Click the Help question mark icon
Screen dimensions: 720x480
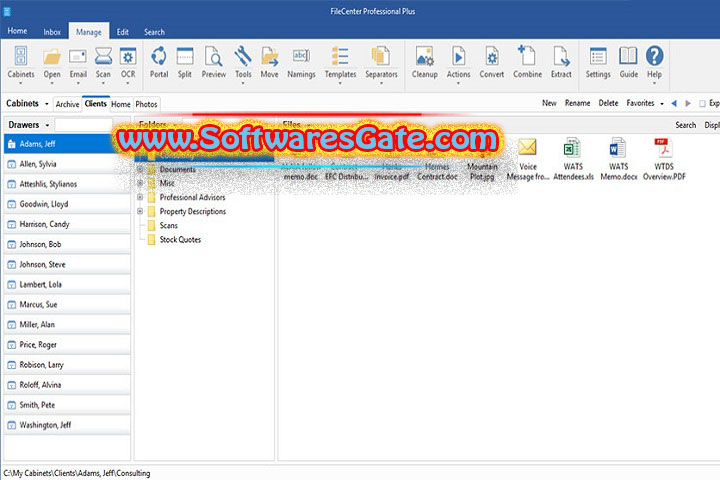(654, 56)
